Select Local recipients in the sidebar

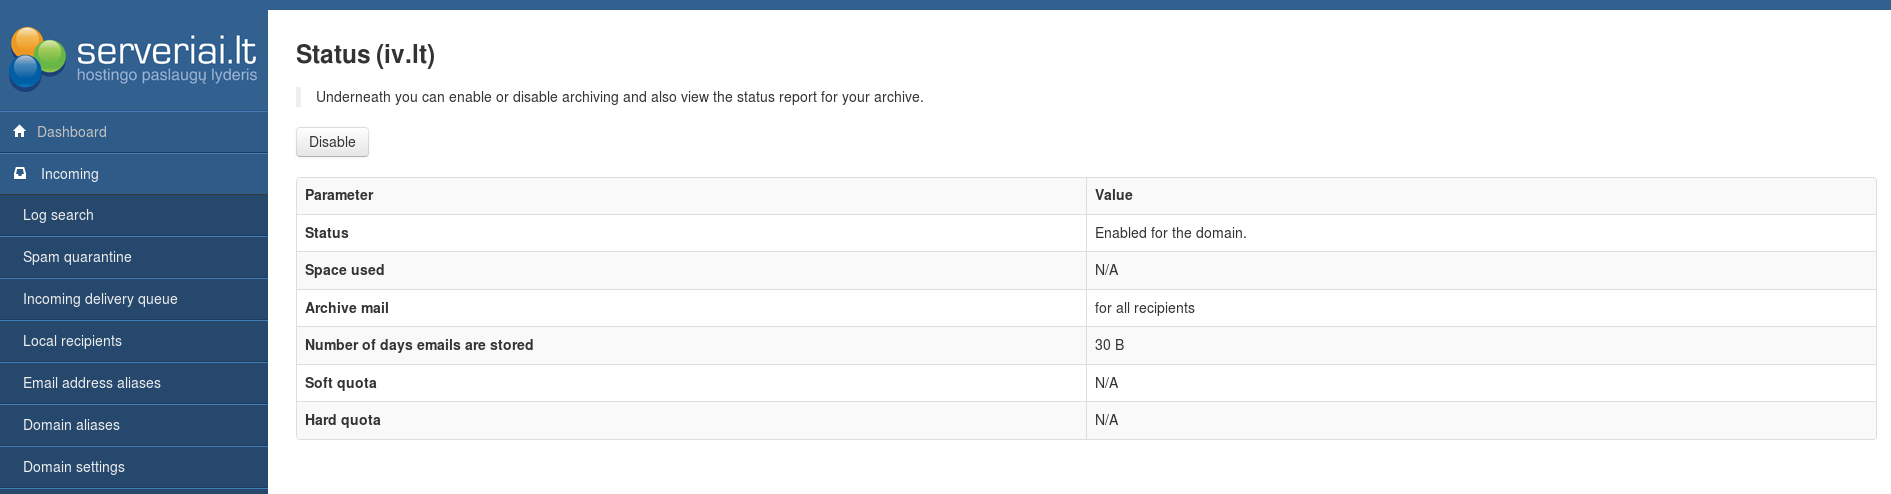click(72, 341)
